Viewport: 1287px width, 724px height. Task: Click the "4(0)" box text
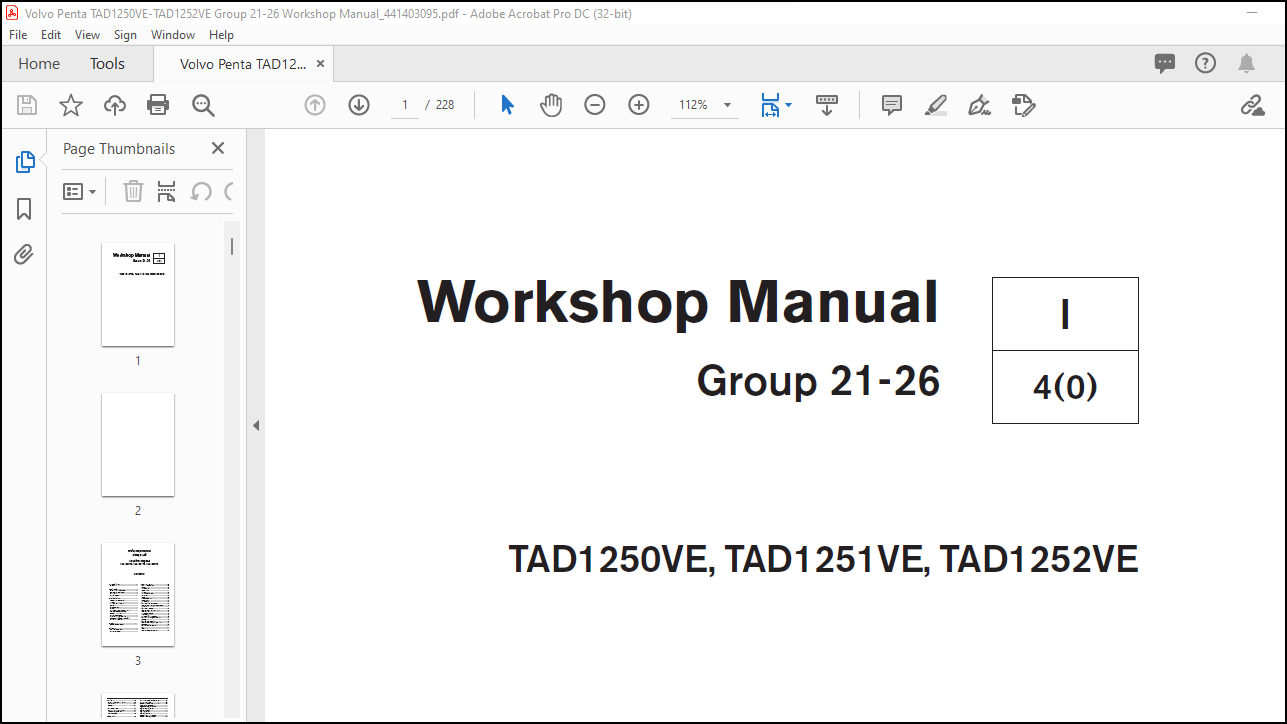1065,387
